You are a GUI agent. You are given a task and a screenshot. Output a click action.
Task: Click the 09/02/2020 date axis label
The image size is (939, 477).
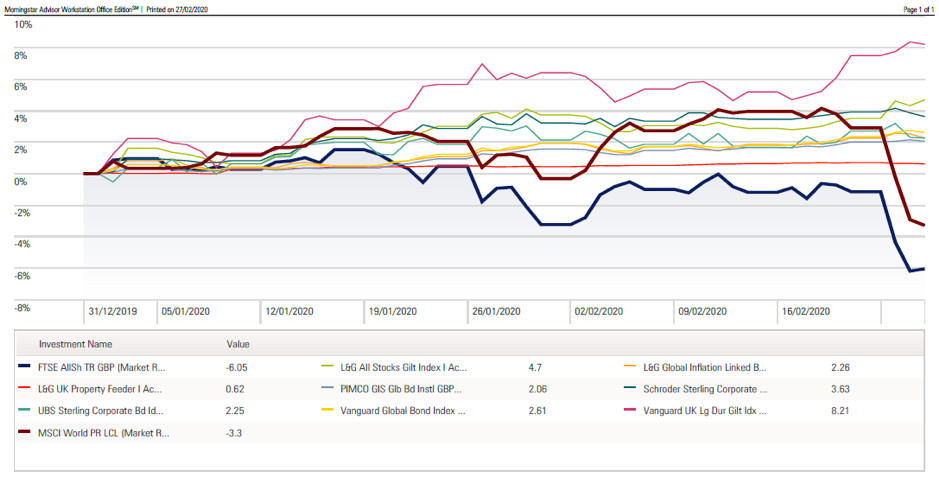pos(702,311)
